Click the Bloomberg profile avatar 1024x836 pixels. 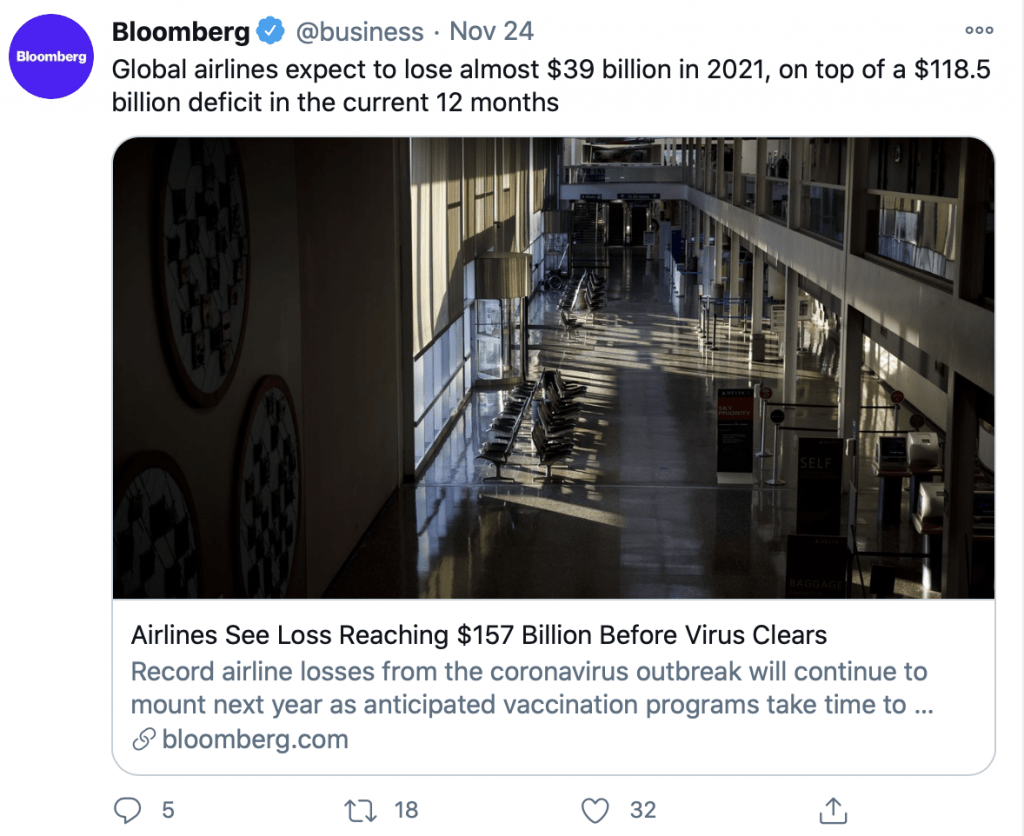(x=51, y=57)
